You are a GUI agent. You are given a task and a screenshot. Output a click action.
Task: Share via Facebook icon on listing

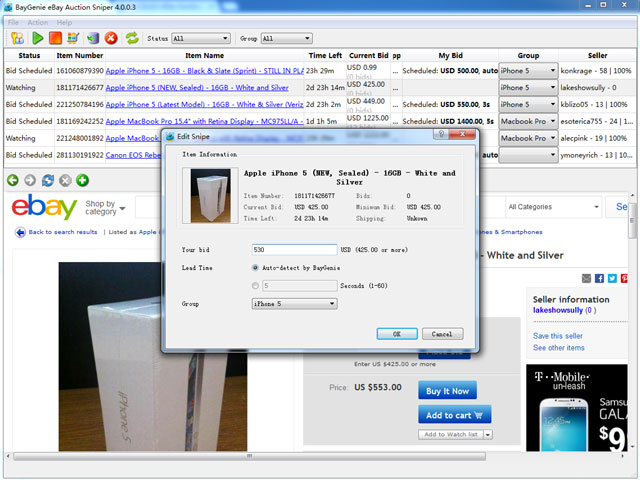coord(599,278)
